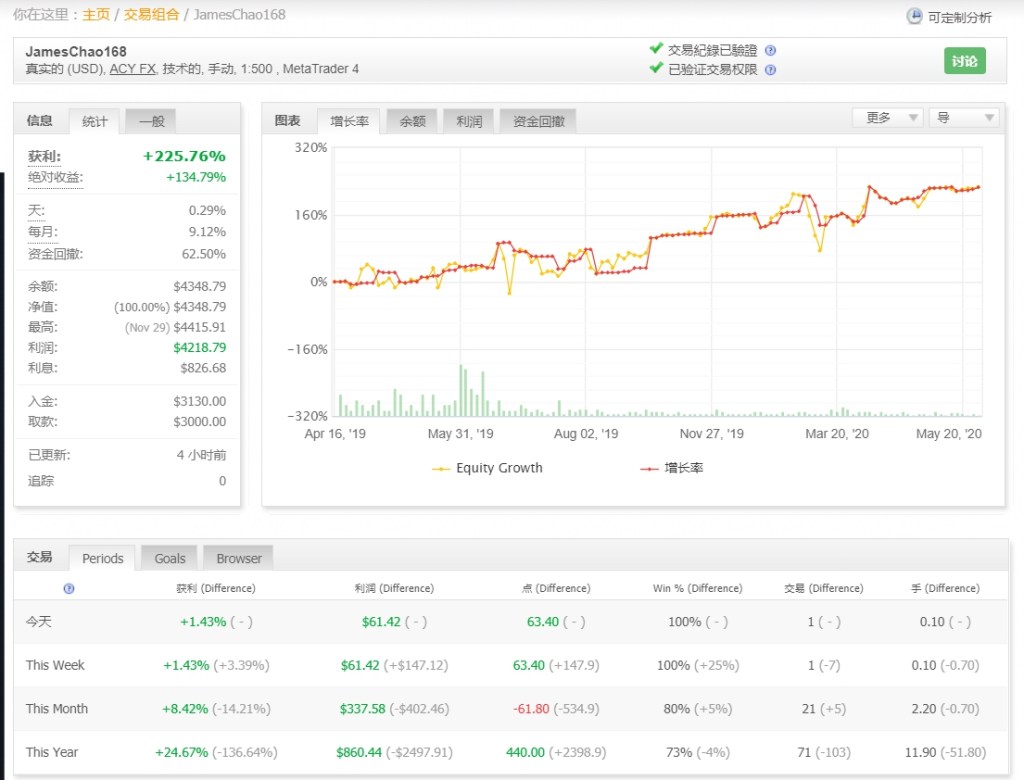The width and height of the screenshot is (1024, 780).
Task: Toggle Equity Growth series in chart legend
Action: (x=487, y=468)
